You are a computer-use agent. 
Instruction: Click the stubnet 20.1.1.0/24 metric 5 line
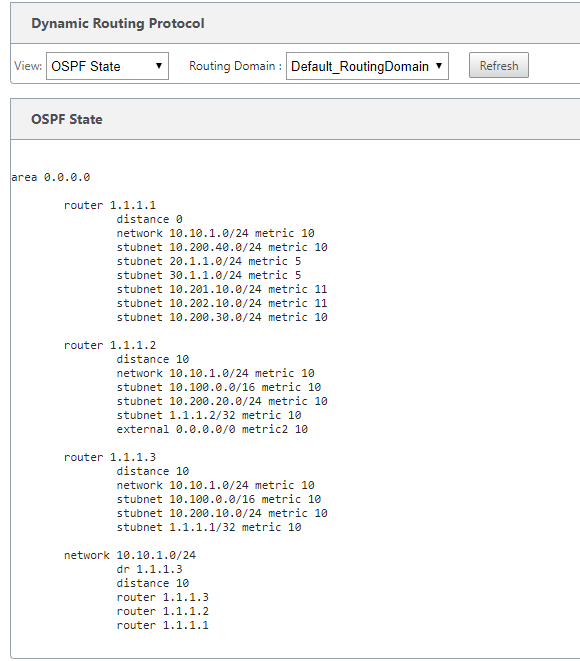[209, 261]
